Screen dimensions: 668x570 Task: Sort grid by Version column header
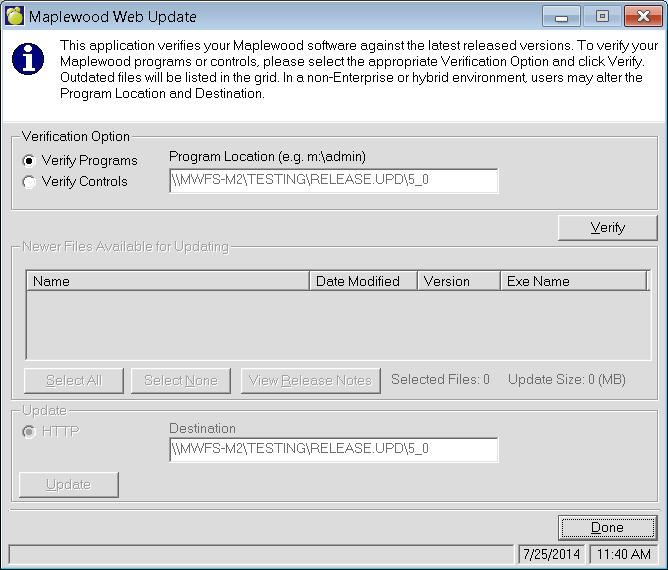458,281
